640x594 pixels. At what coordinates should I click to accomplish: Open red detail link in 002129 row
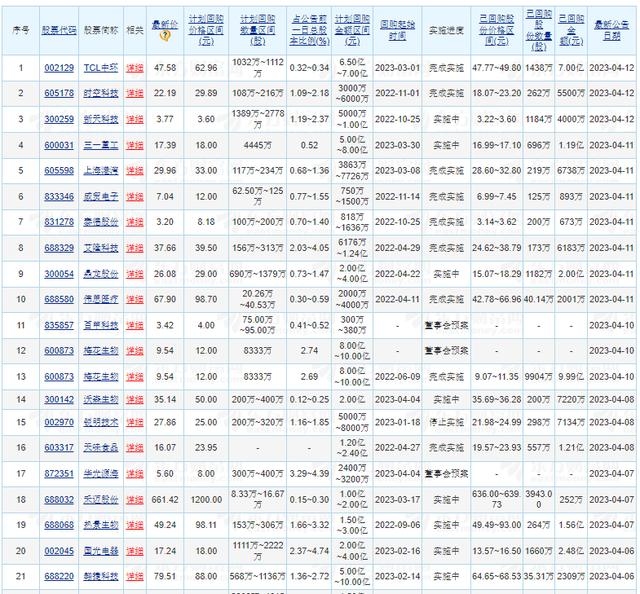point(135,68)
